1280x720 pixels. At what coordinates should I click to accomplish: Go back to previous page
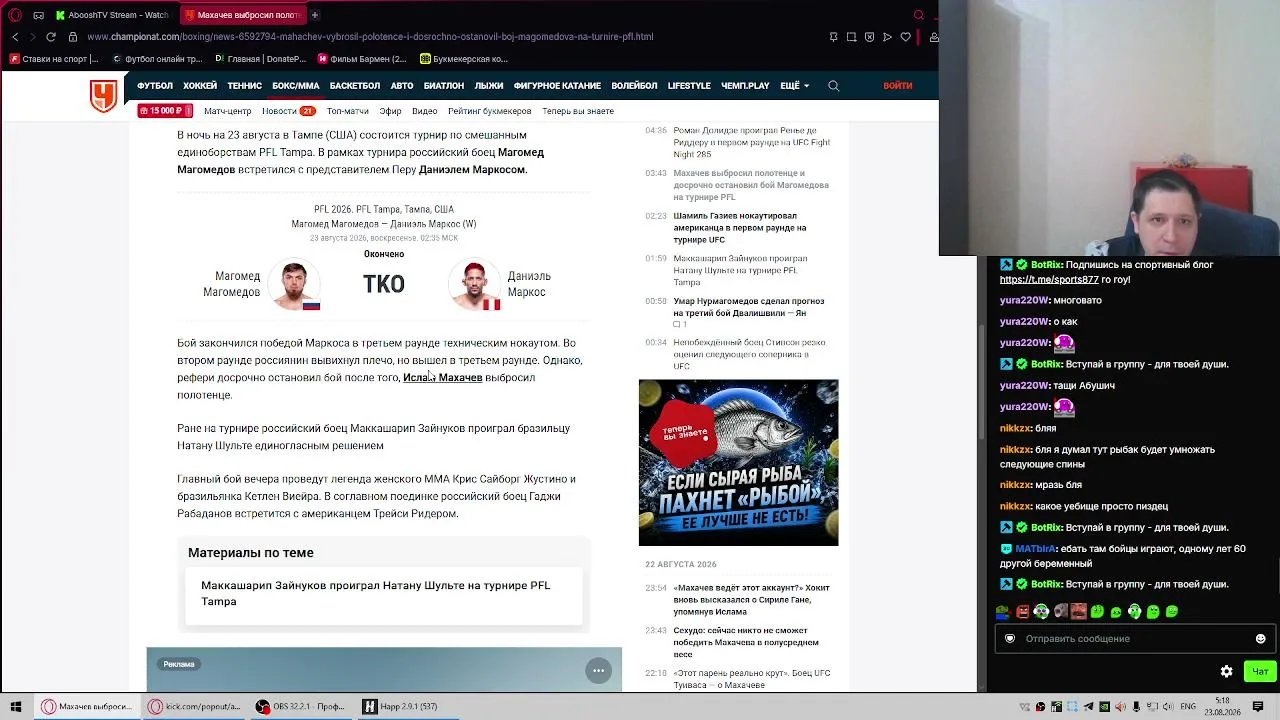[15, 37]
